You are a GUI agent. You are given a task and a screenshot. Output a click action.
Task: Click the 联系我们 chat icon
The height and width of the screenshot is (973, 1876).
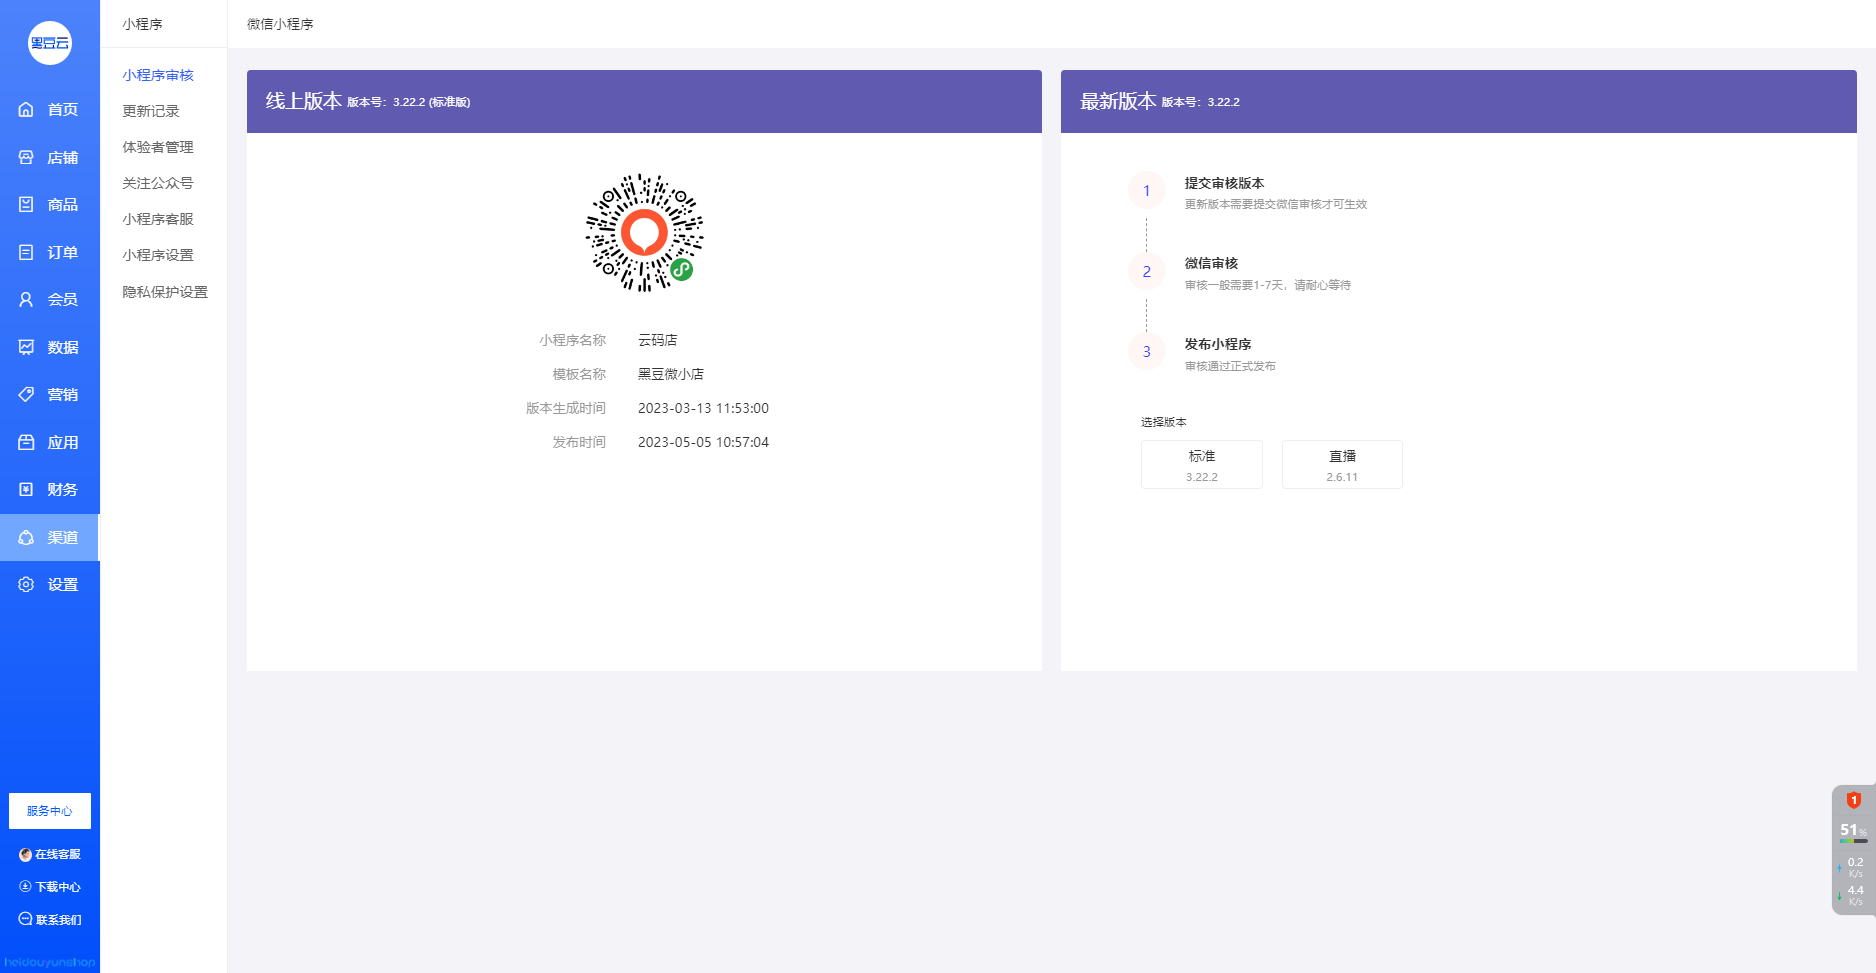point(25,919)
